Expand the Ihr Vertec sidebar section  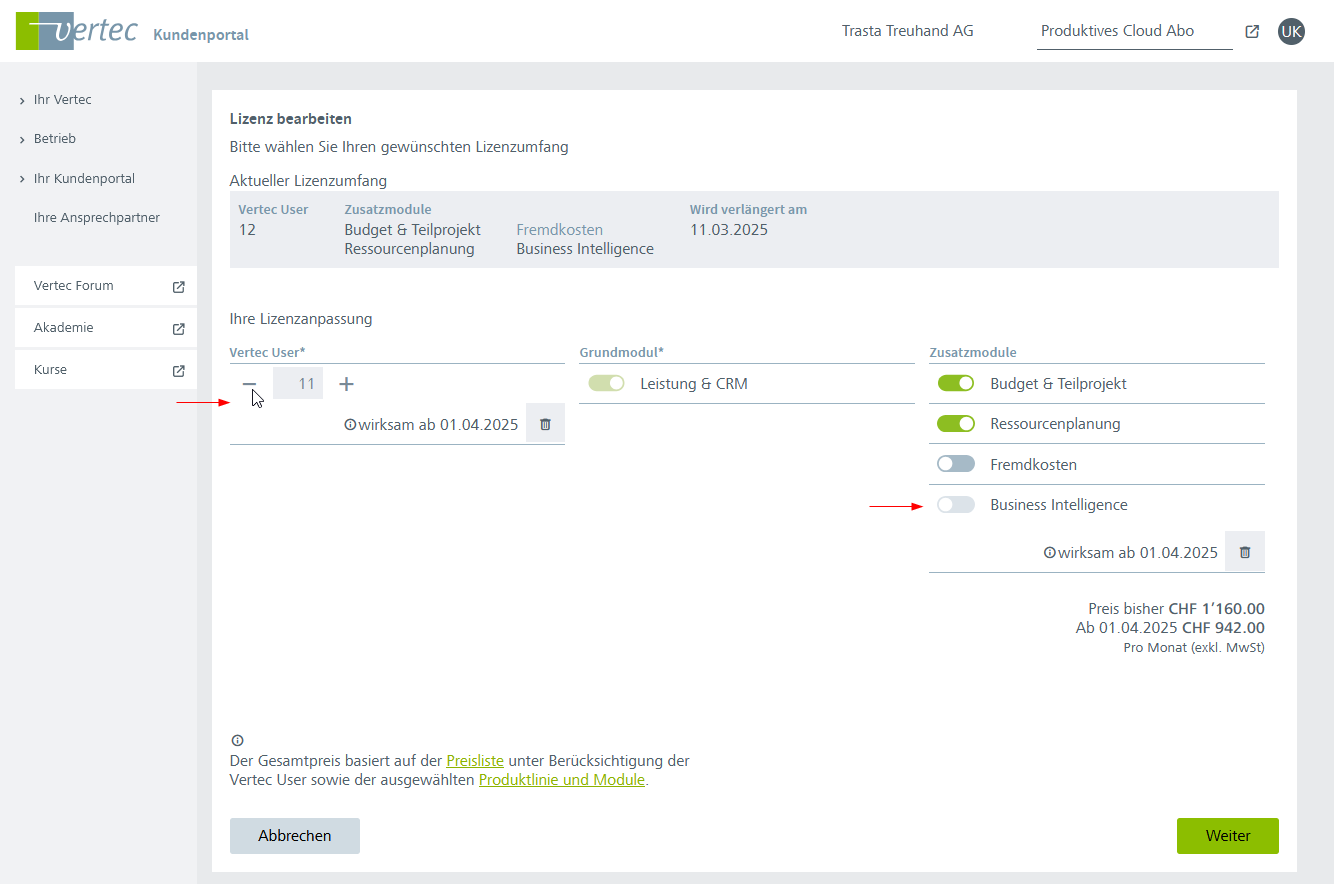(62, 100)
